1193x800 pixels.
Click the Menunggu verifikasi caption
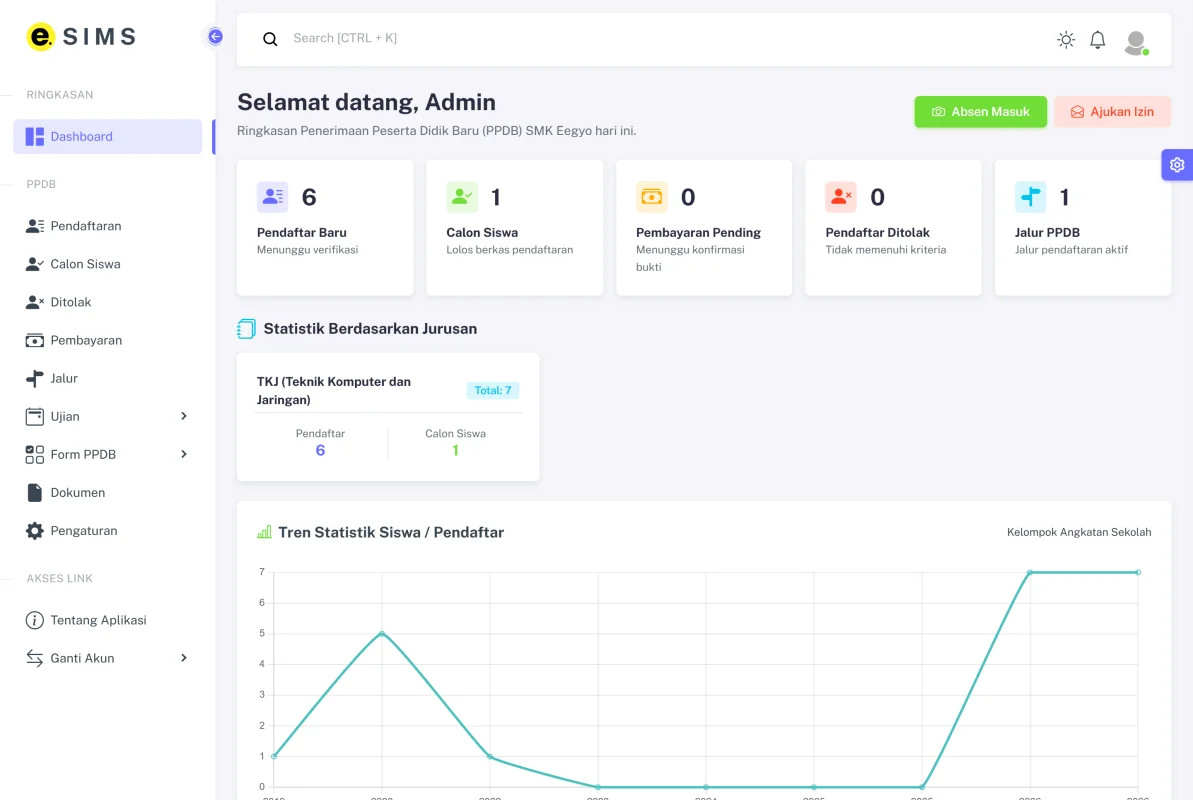click(307, 250)
